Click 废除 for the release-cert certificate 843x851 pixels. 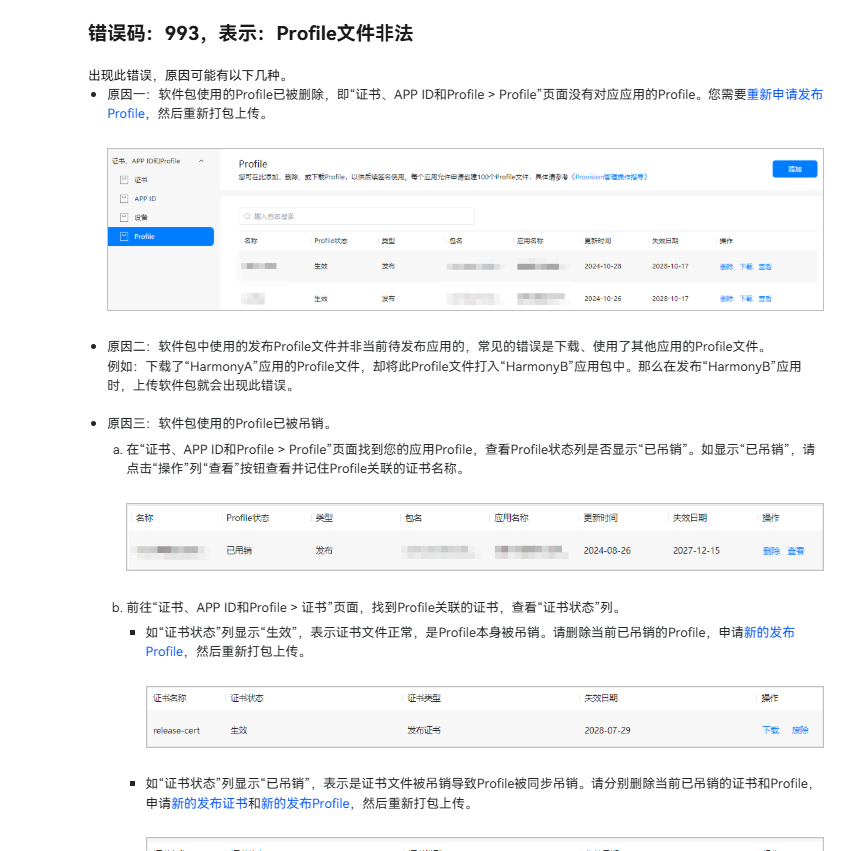click(x=800, y=730)
